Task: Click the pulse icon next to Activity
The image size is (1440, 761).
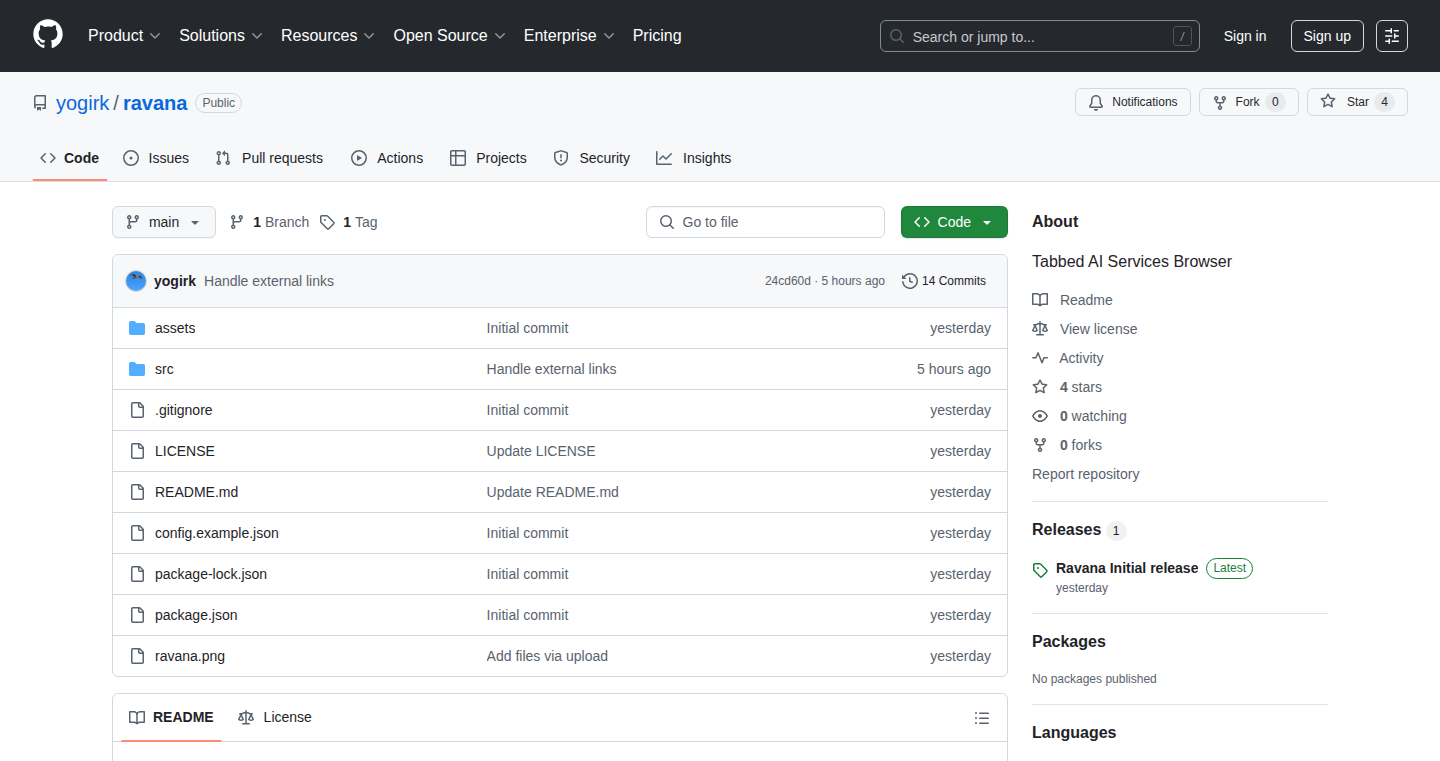Action: point(1040,358)
